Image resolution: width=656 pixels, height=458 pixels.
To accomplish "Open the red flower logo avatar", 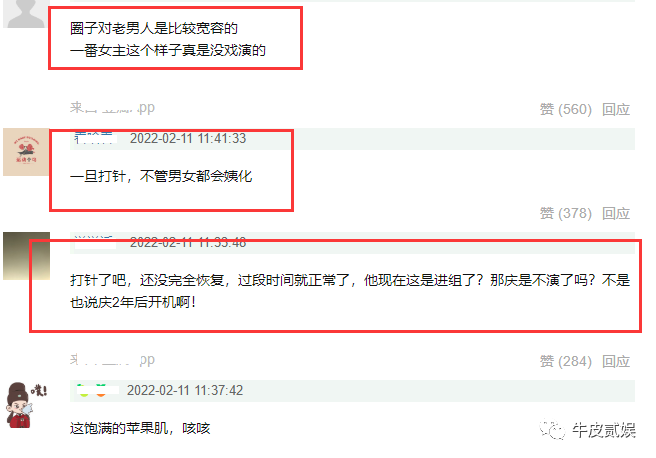I will click(26, 152).
